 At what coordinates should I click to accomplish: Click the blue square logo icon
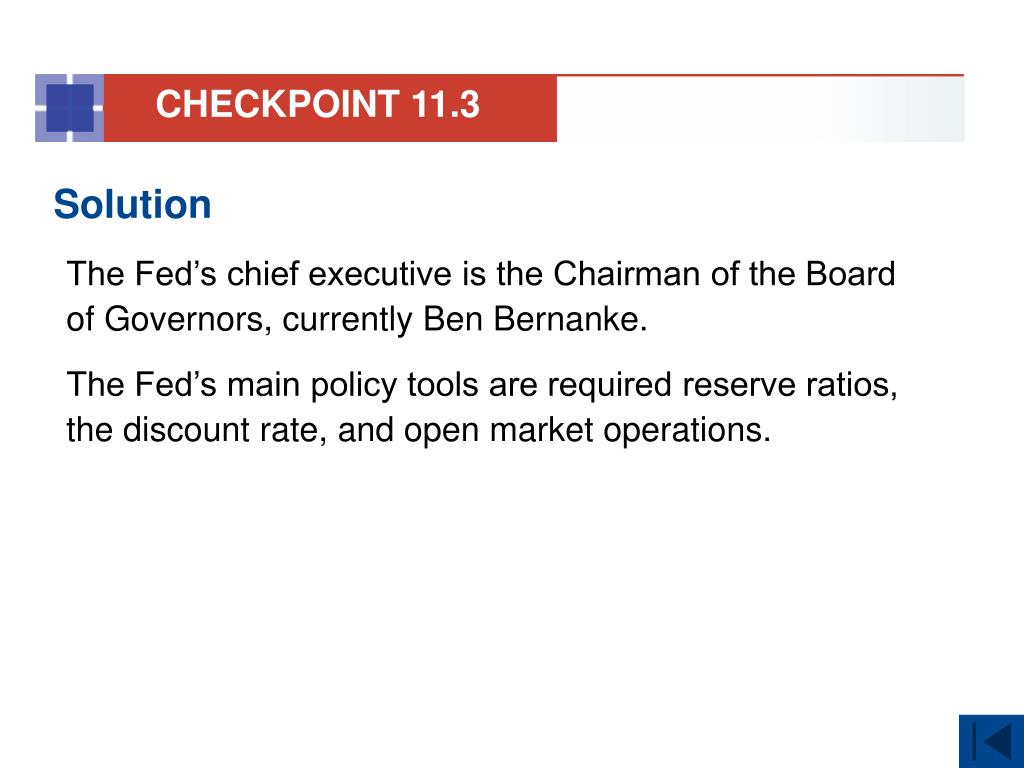[69, 108]
